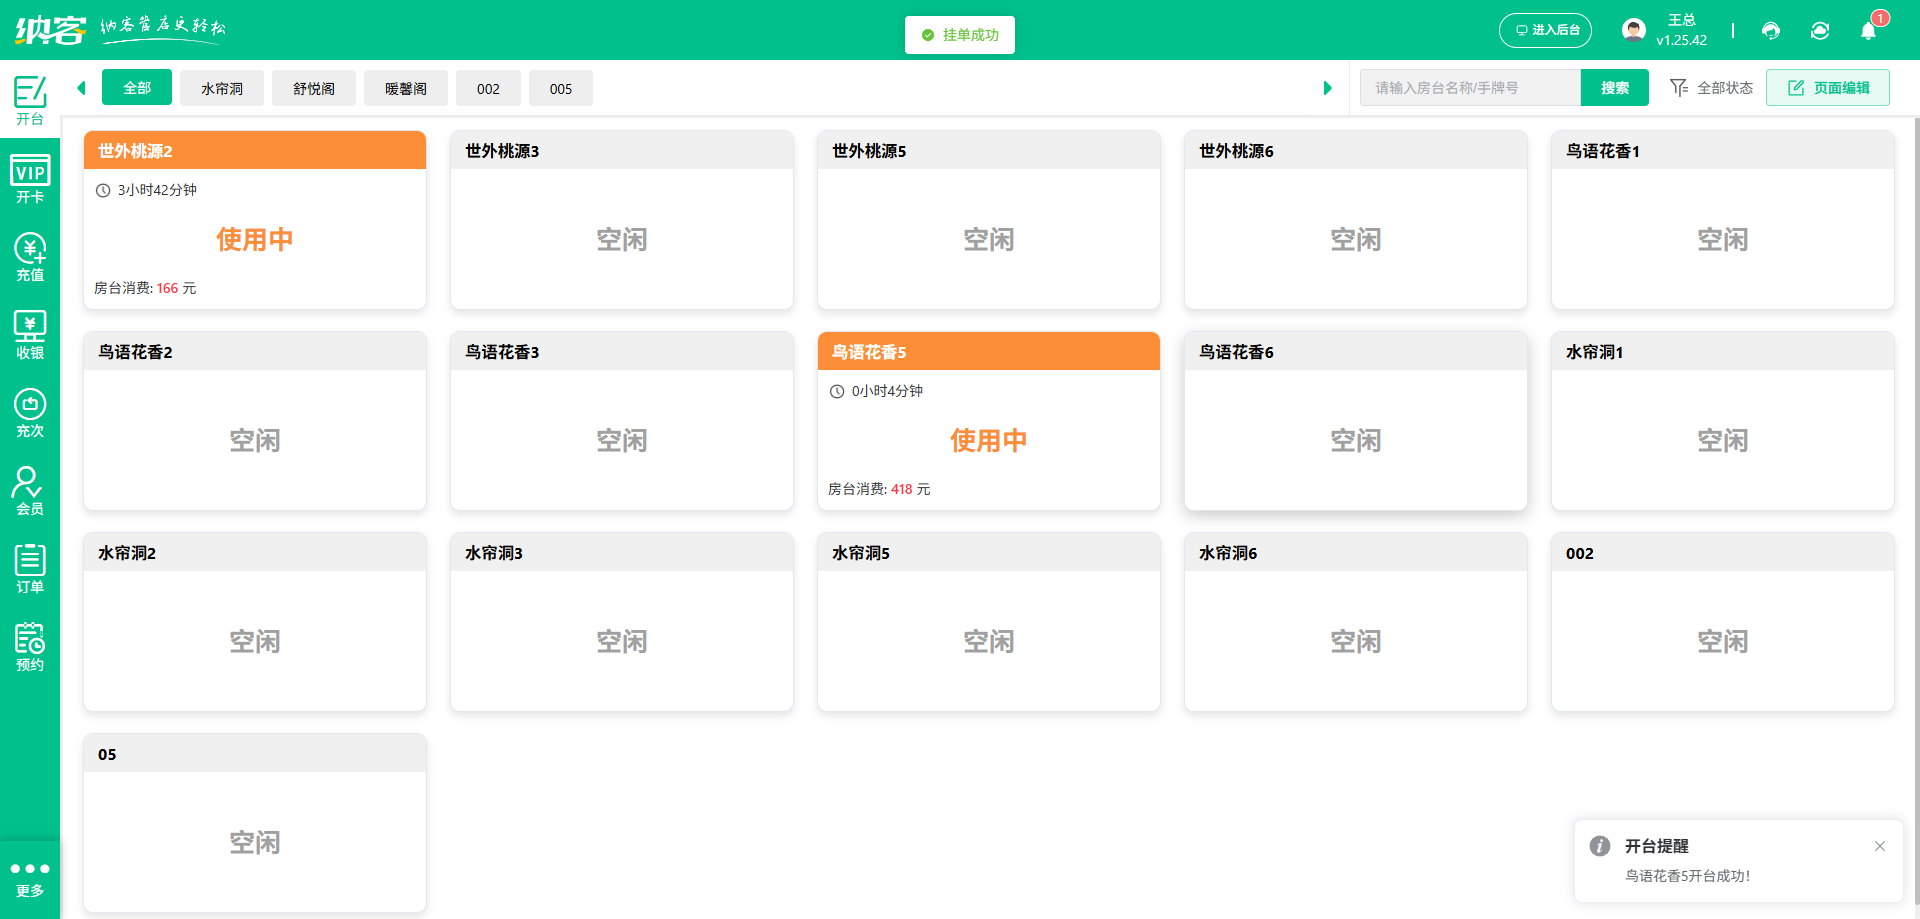The image size is (1920, 919).
Task: Open the 会员 member management icon
Action: click(x=30, y=489)
